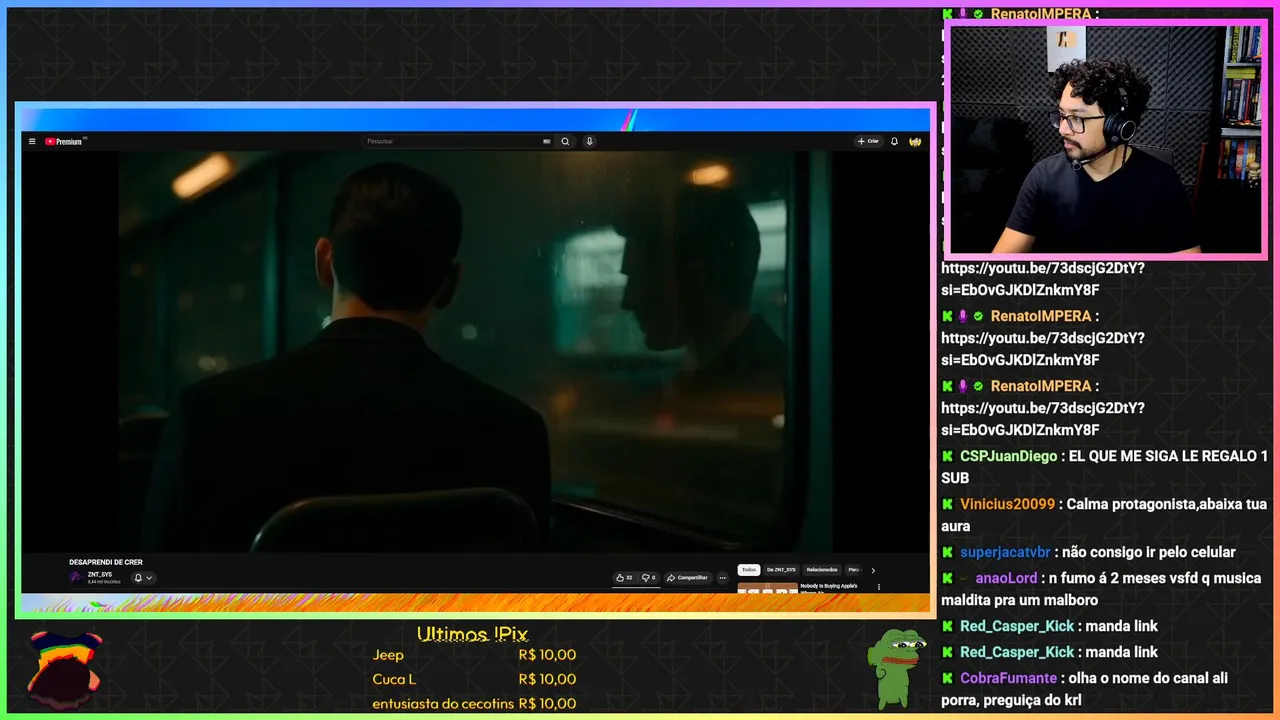Select the De ZNT_SYS filter chip
The width and height of the screenshot is (1280, 720).
781,570
